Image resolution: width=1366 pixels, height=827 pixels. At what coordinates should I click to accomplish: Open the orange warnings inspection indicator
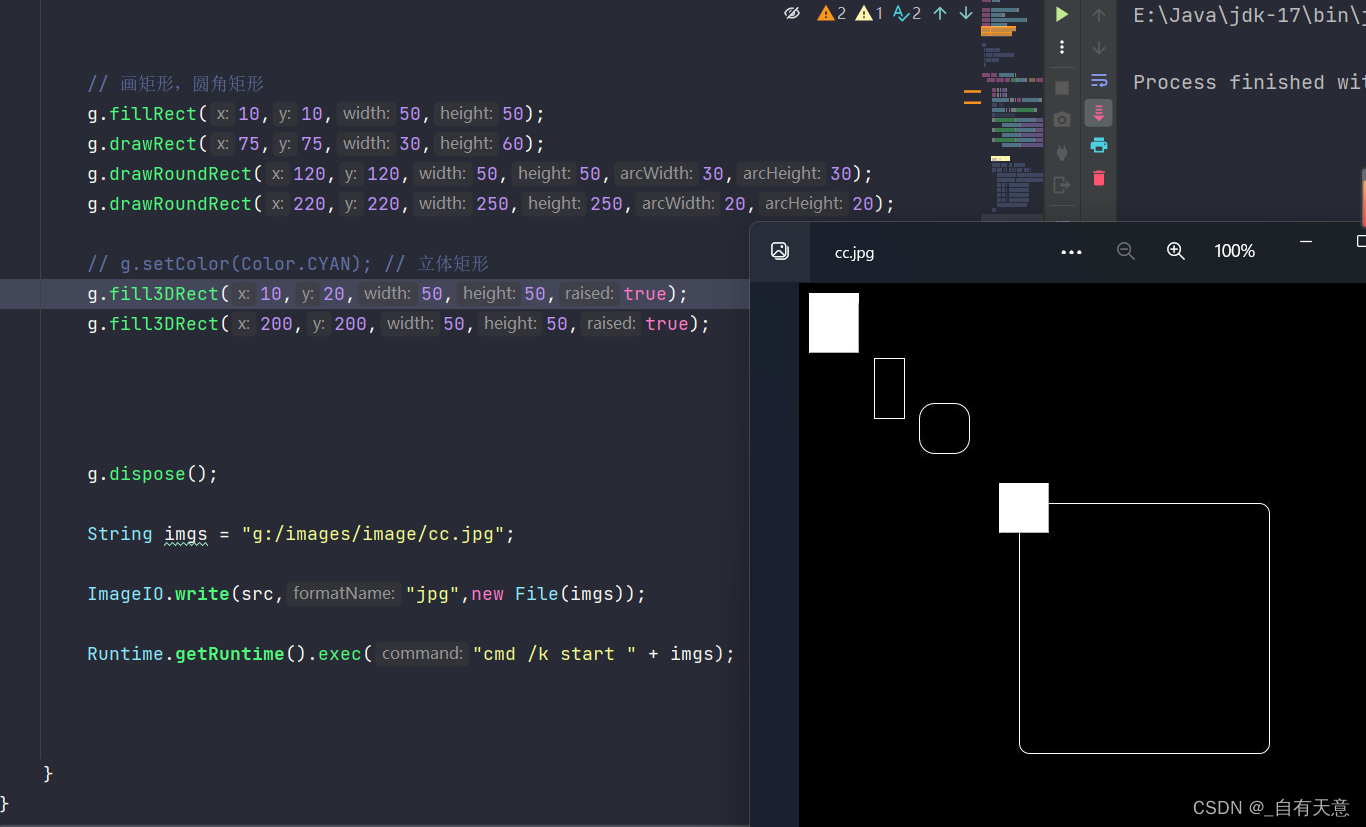pos(832,13)
